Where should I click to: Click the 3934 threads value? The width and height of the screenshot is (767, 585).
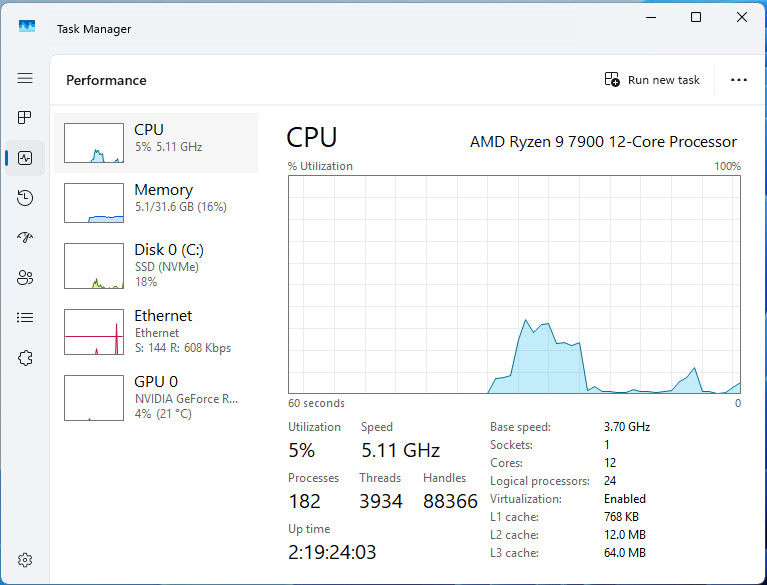tap(381, 501)
